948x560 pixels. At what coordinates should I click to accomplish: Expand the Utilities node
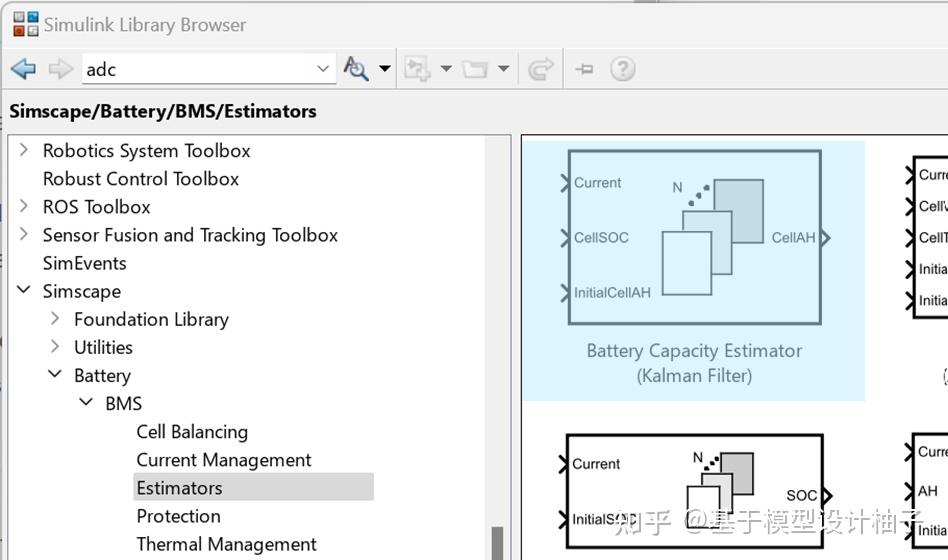(55, 346)
